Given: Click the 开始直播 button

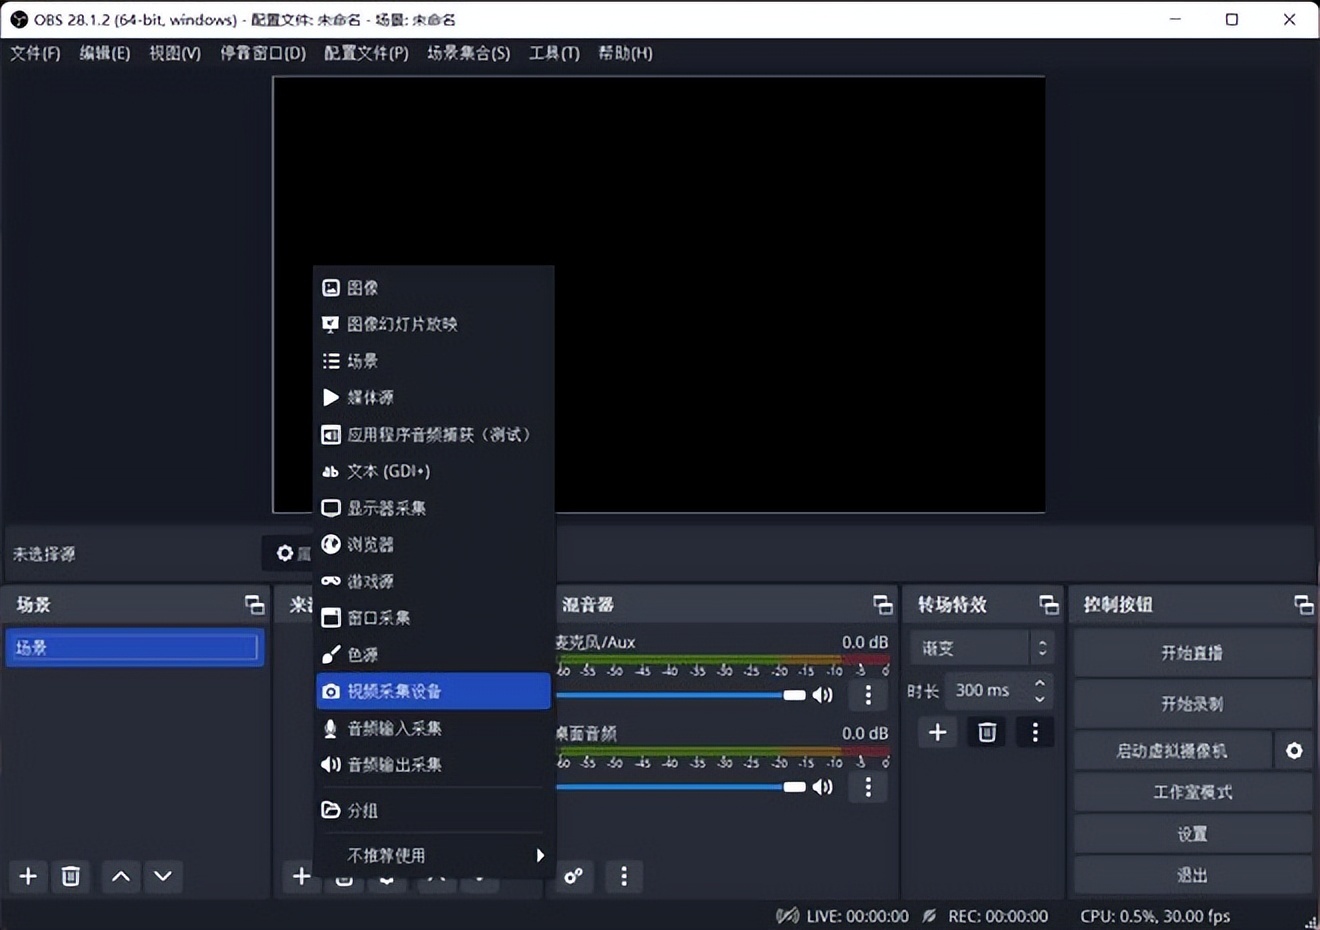Looking at the screenshot, I should [1193, 653].
